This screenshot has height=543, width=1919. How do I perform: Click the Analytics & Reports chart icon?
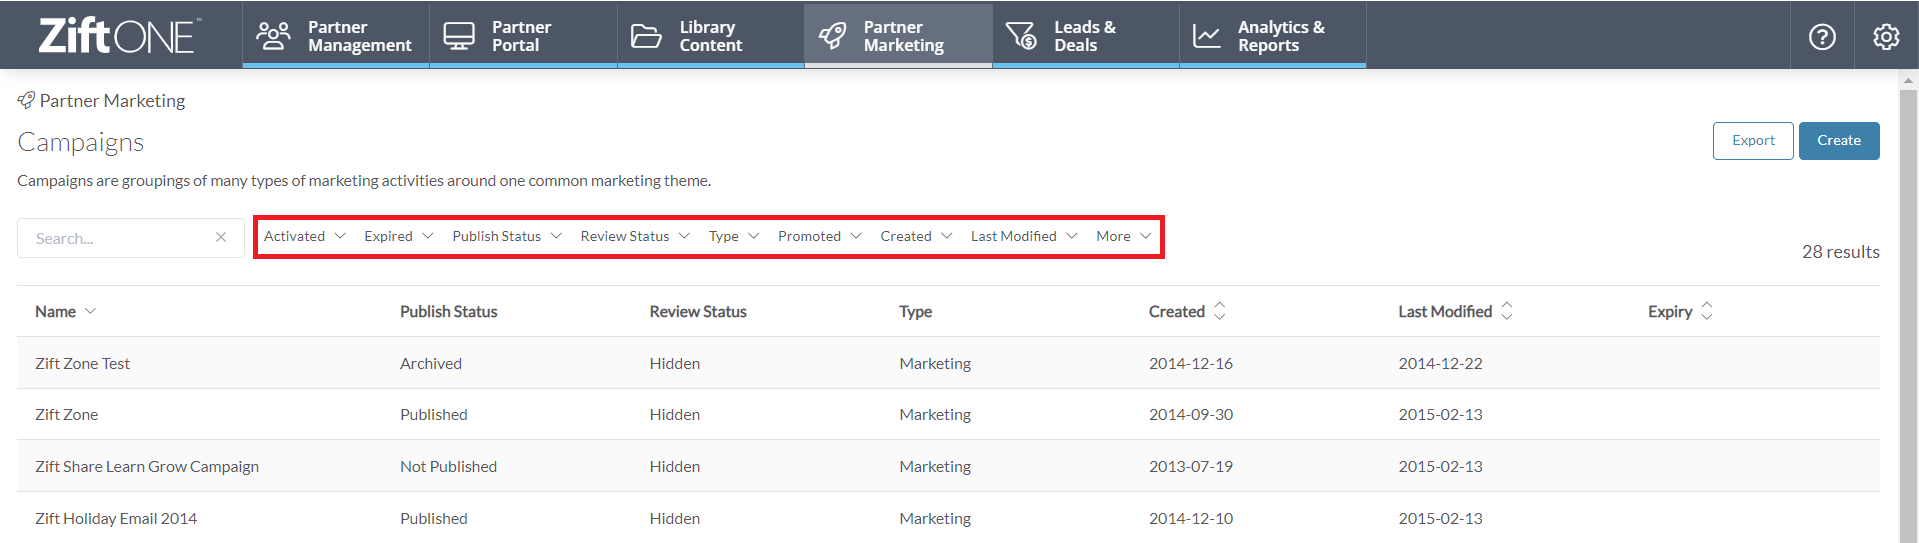click(x=1207, y=36)
